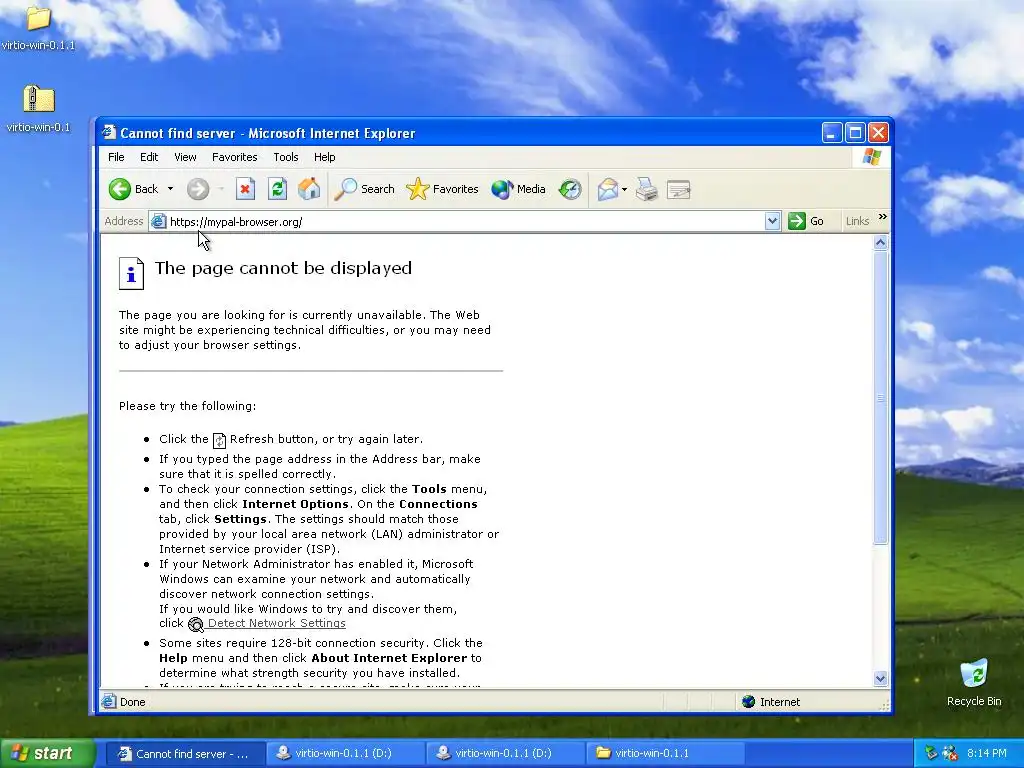
Task: Click the page icon in the Address bar
Action: (158, 222)
